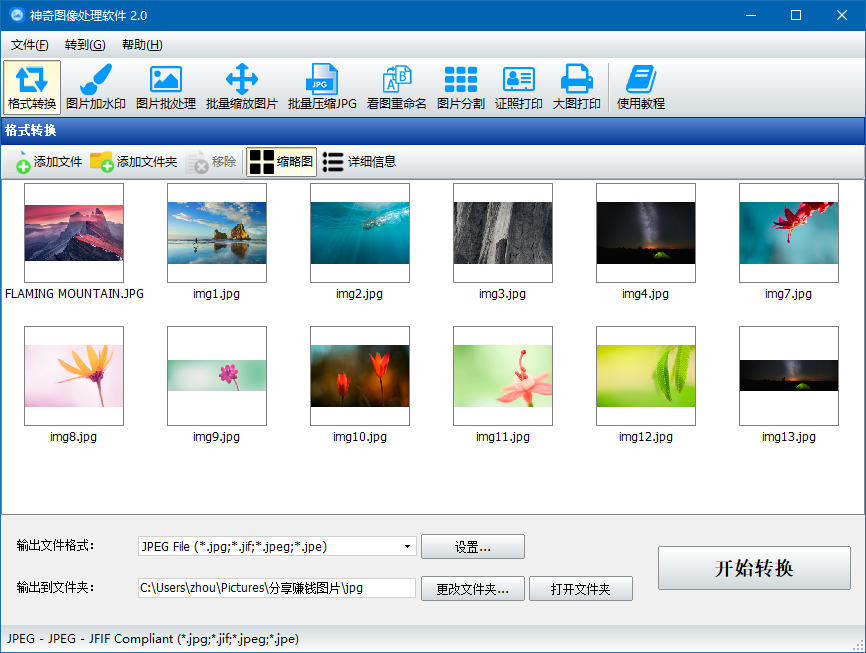Click the img4.jpg file name label

pyautogui.click(x=646, y=294)
